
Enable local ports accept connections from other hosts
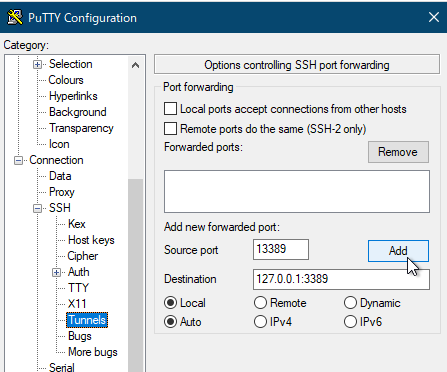(170, 109)
